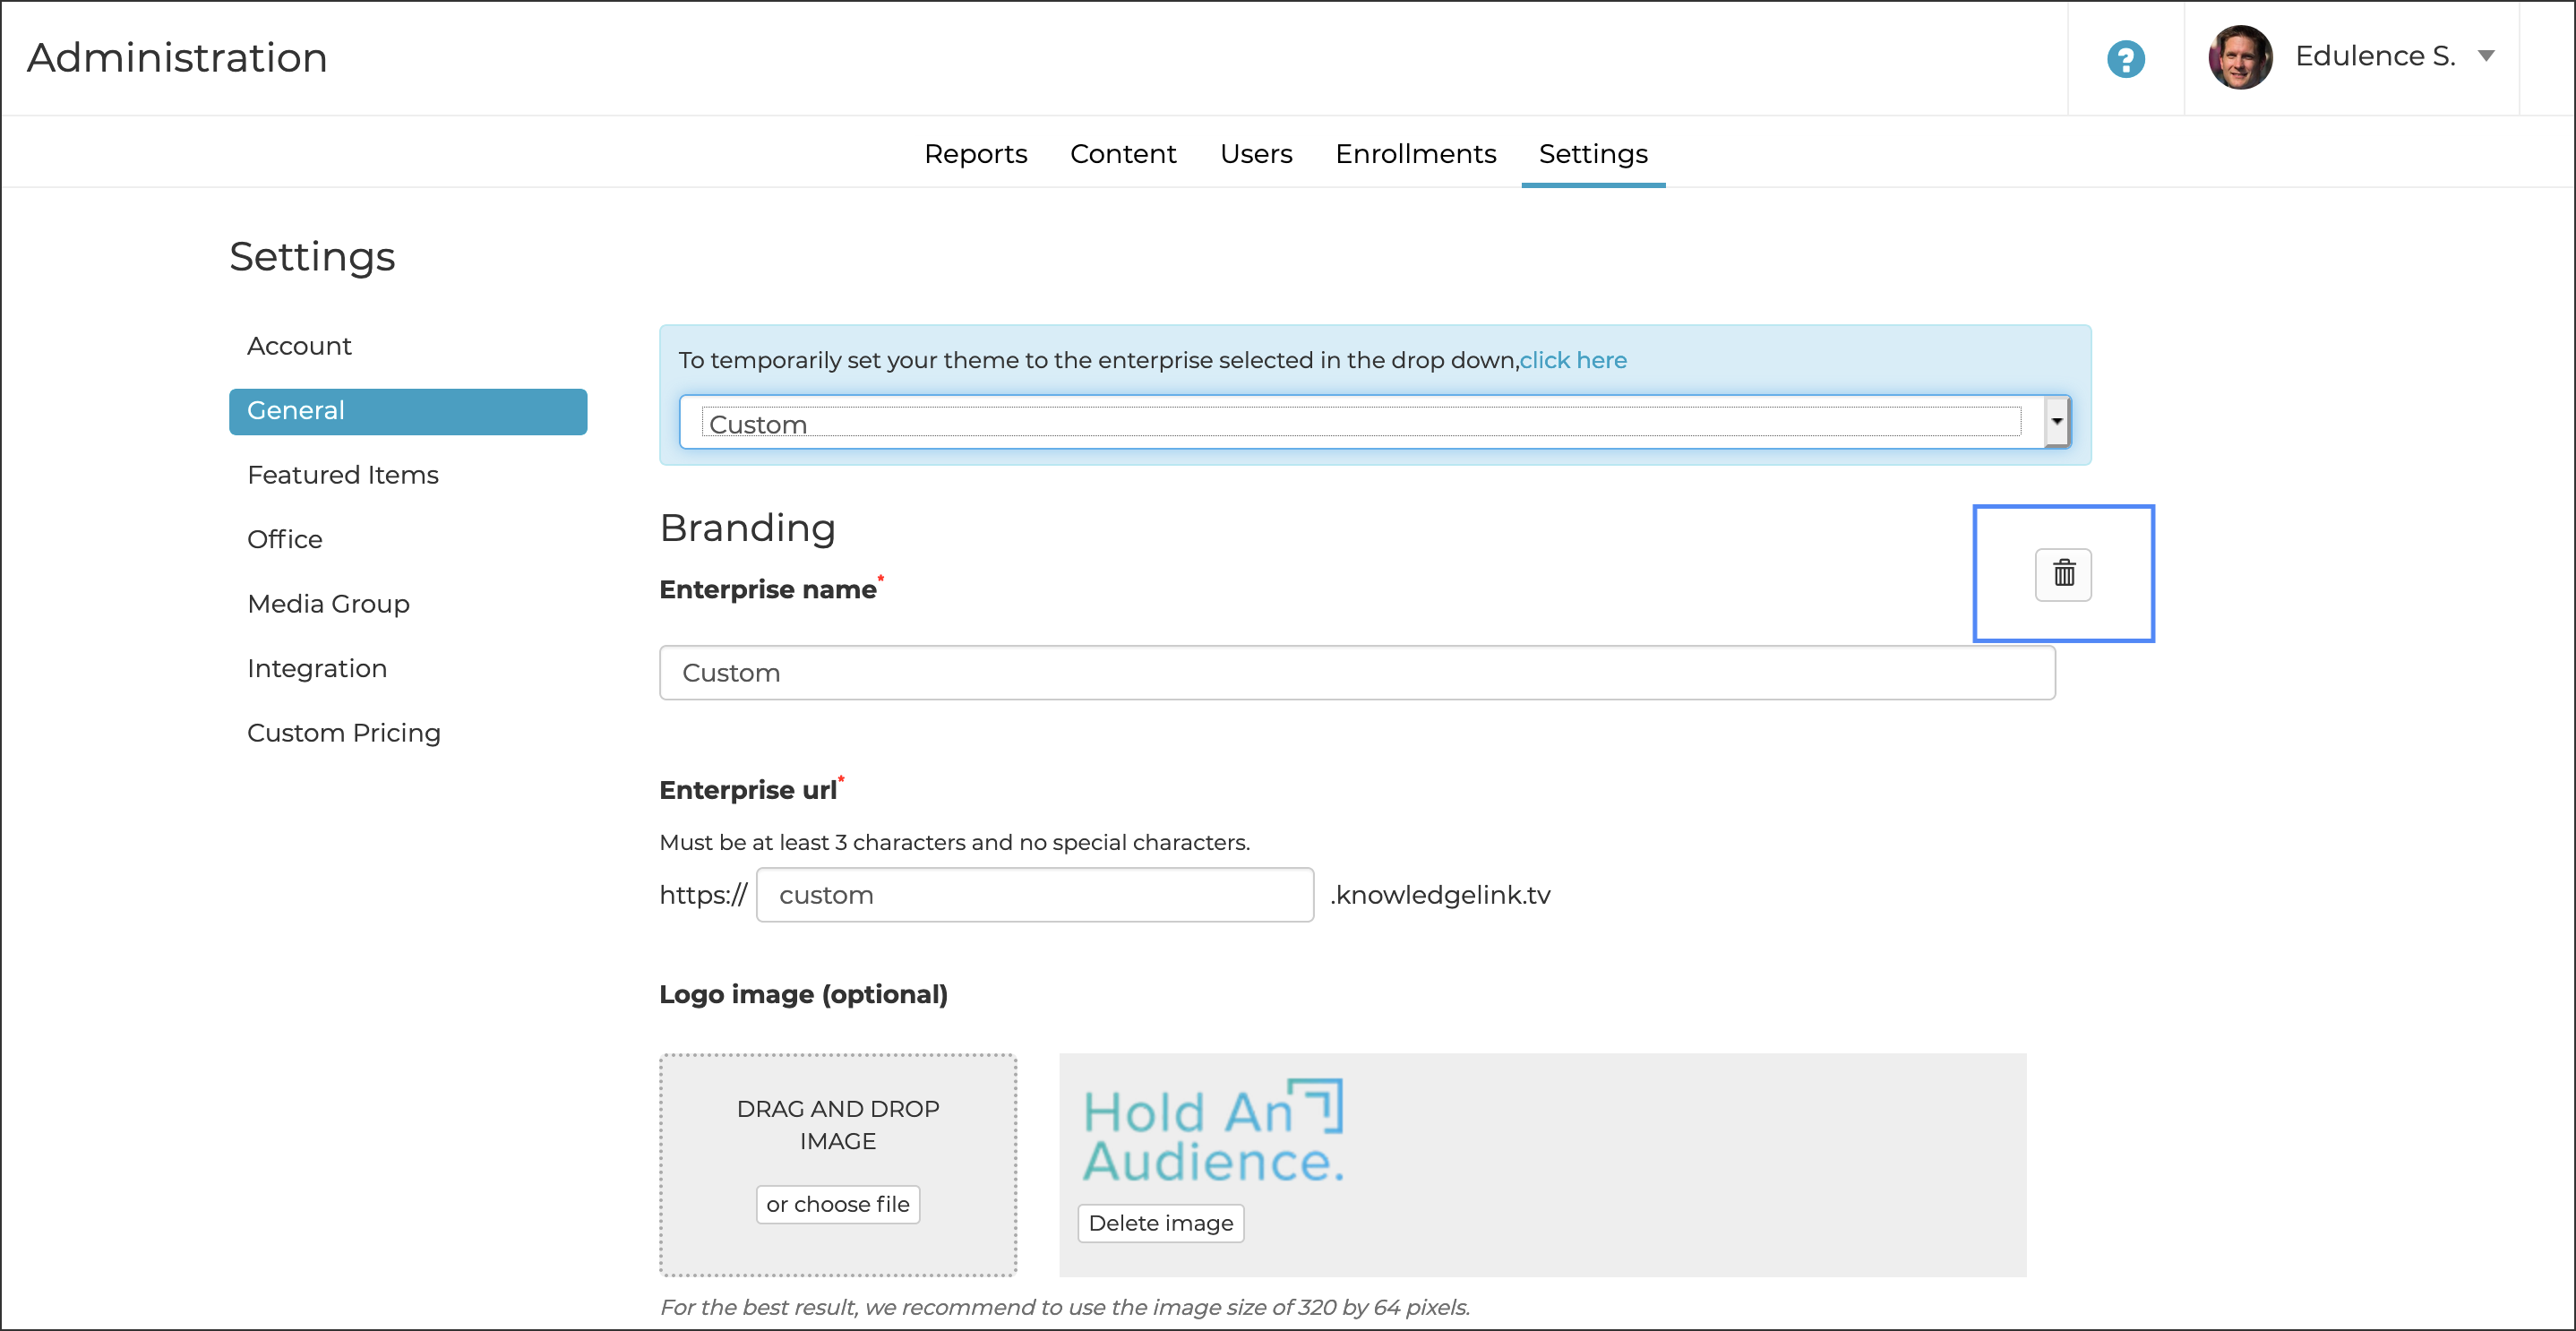
Task: Open Integration settings section
Action: [317, 669]
